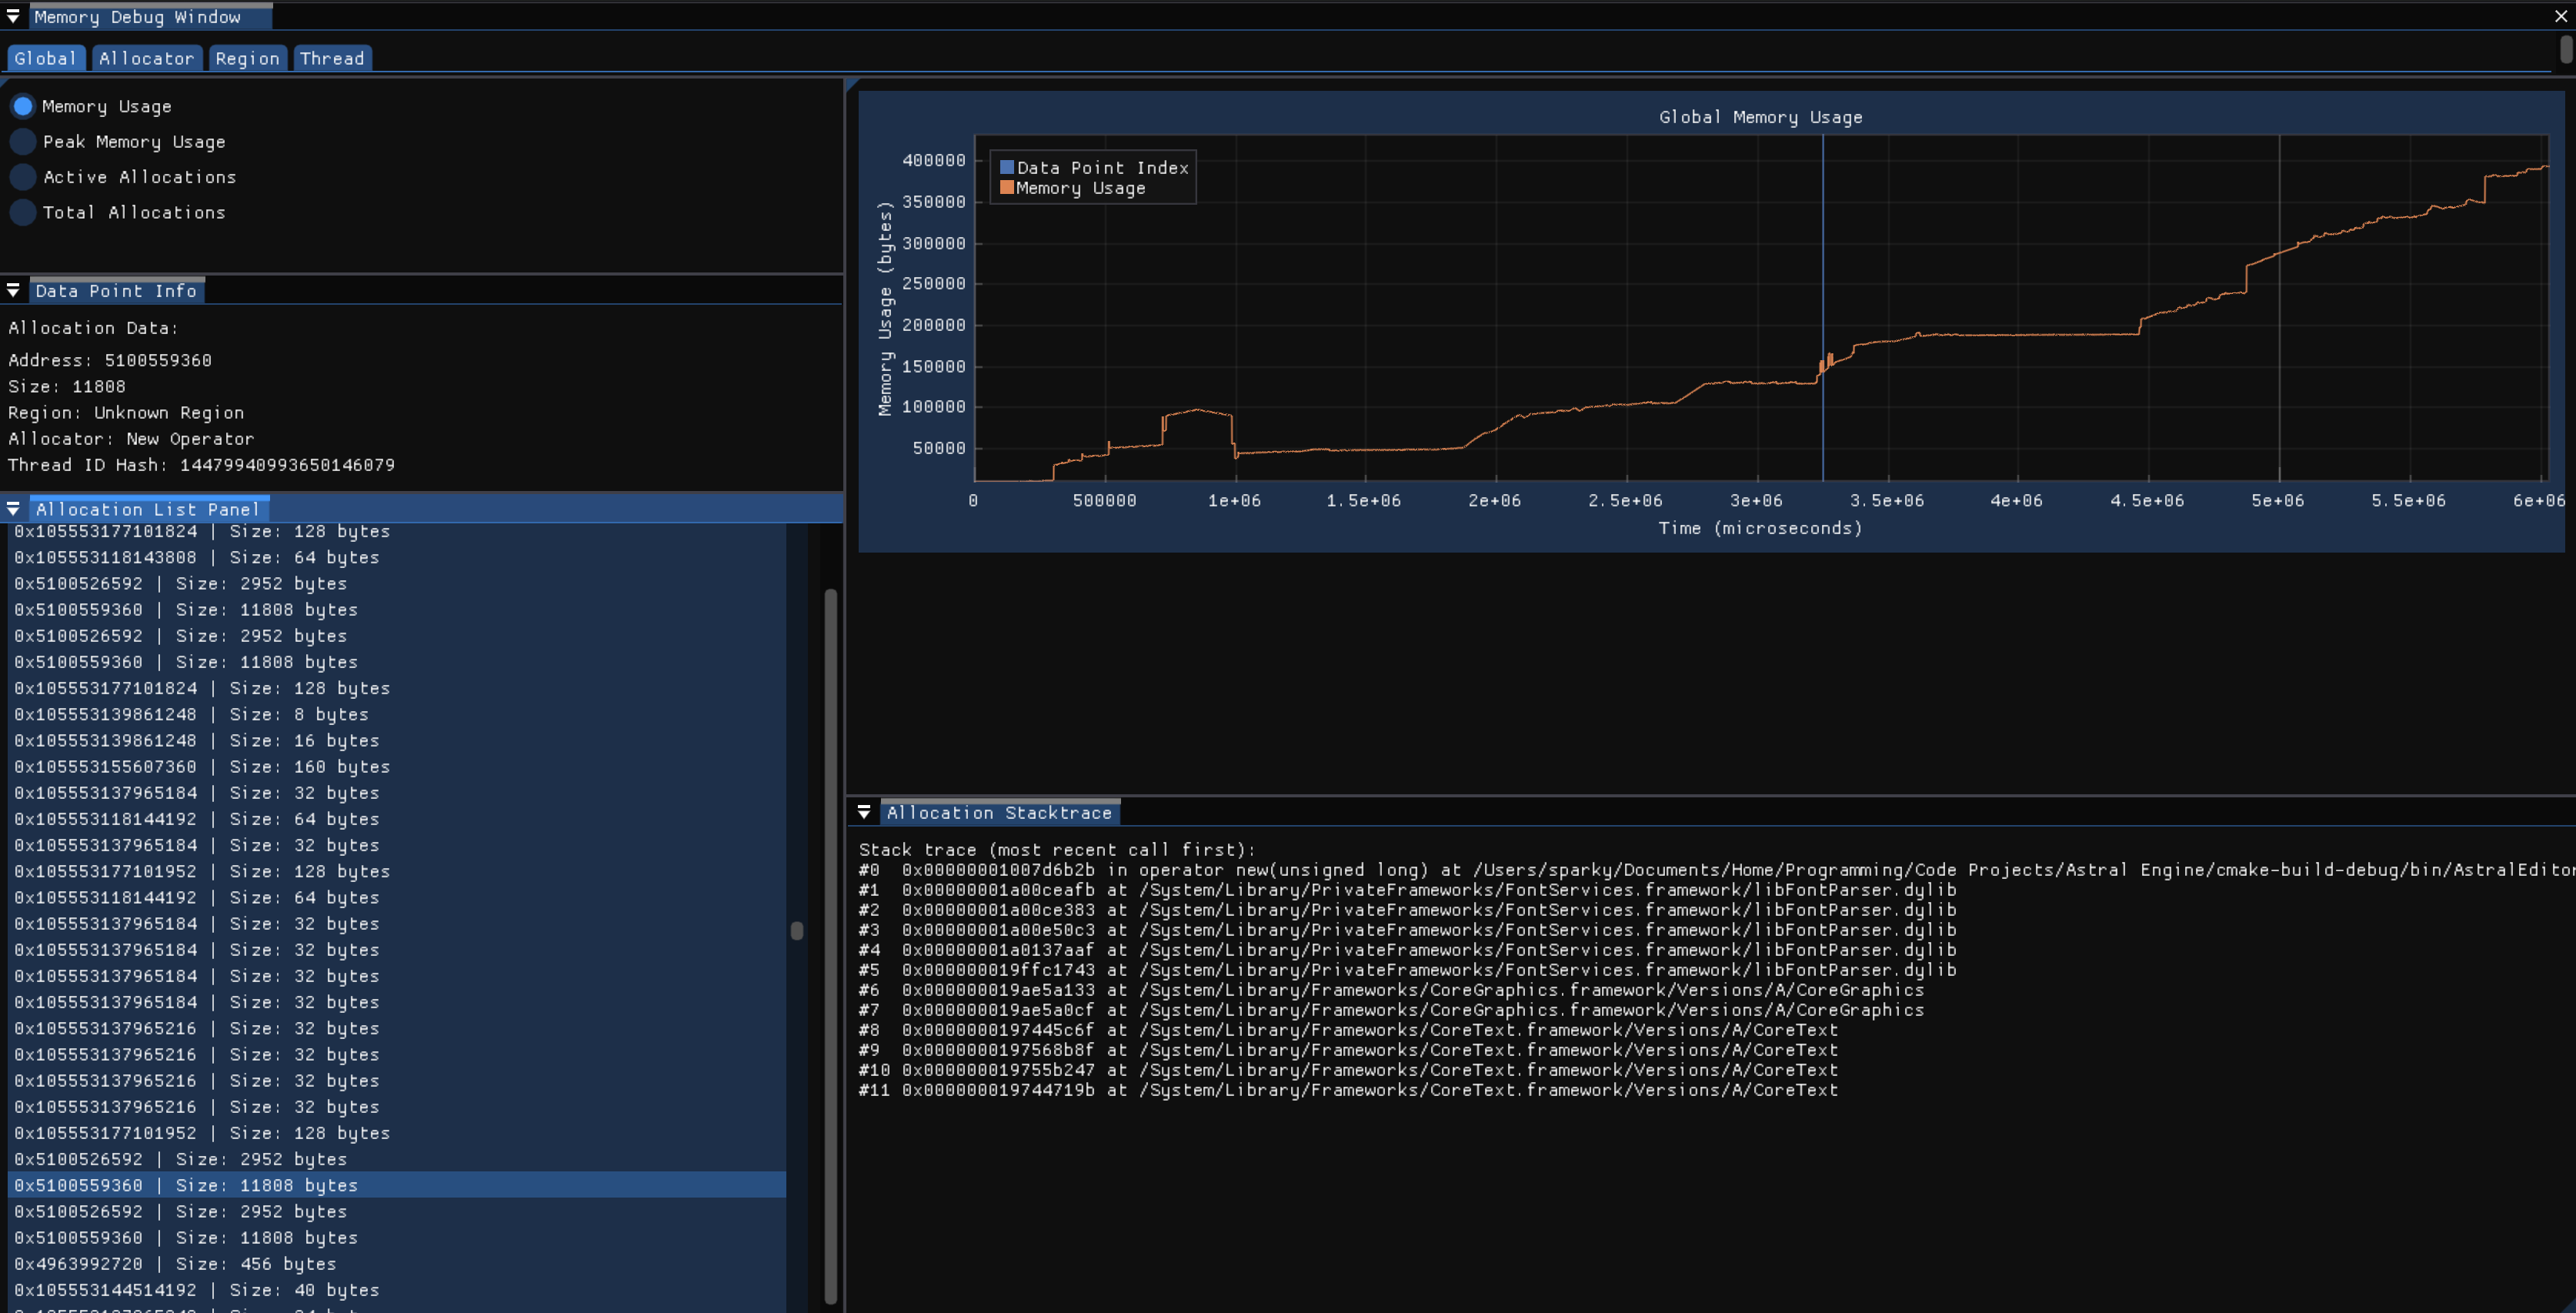The width and height of the screenshot is (2576, 1313).
Task: Open the Thread tab
Action: pyautogui.click(x=332, y=58)
